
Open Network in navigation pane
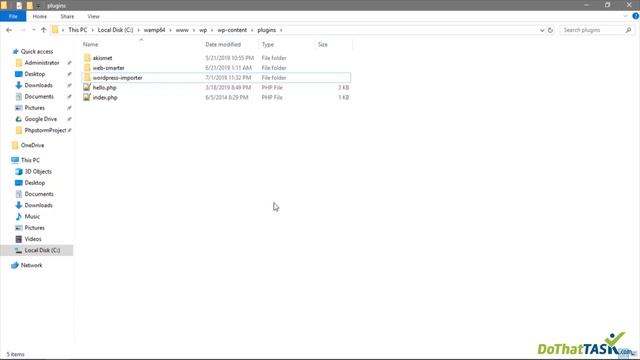point(31,265)
